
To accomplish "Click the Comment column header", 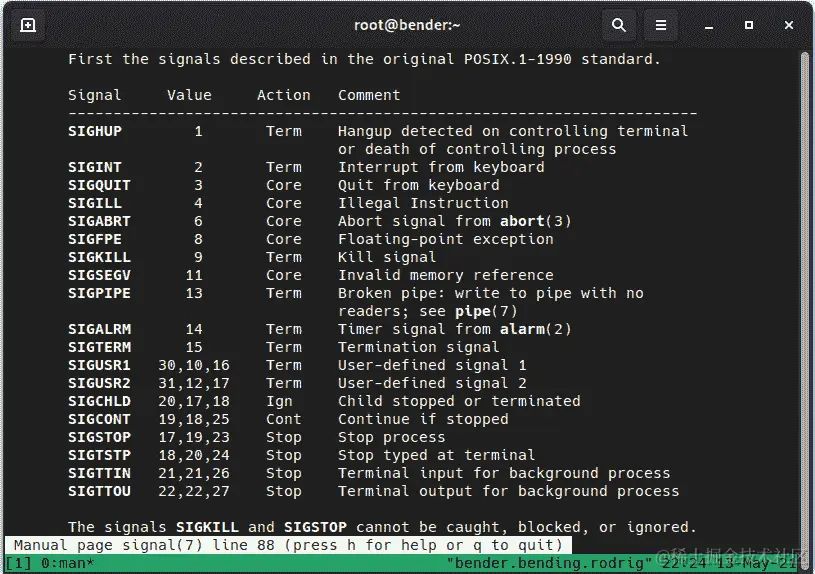I will [x=369, y=95].
